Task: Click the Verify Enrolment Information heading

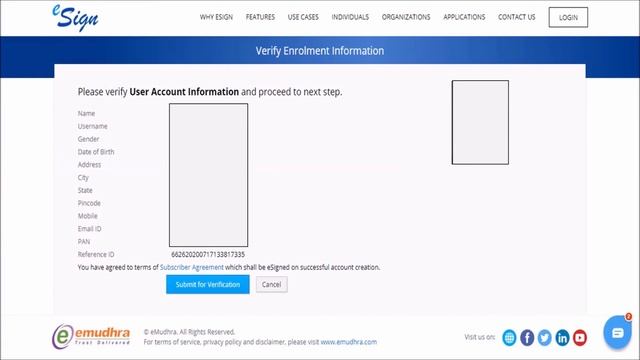Action: click(x=320, y=51)
